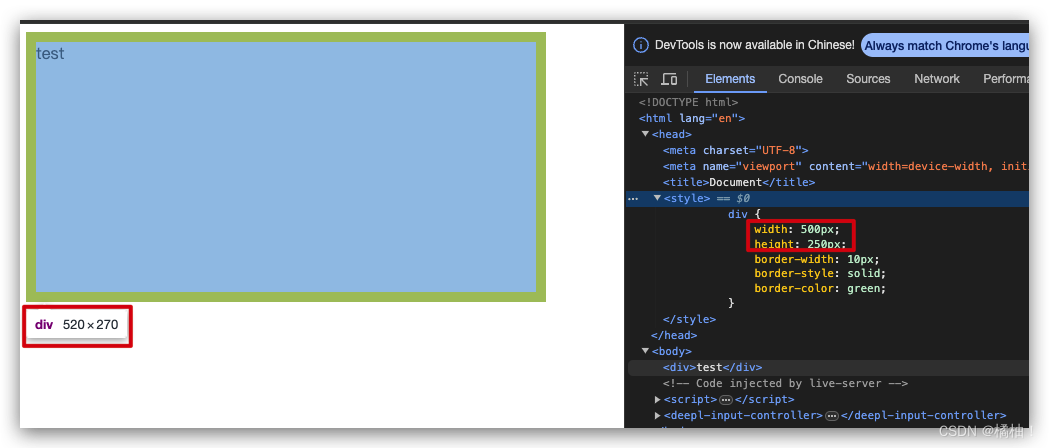Open the Performance tab
1049x448 pixels.
1006,79
